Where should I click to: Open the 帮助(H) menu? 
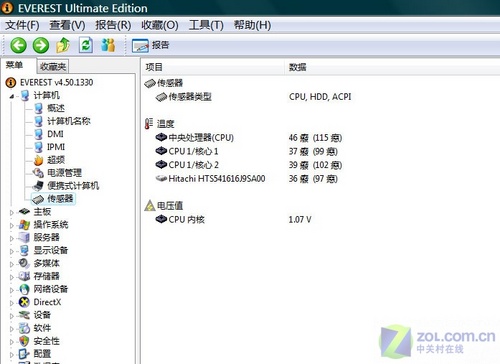[x=252, y=25]
